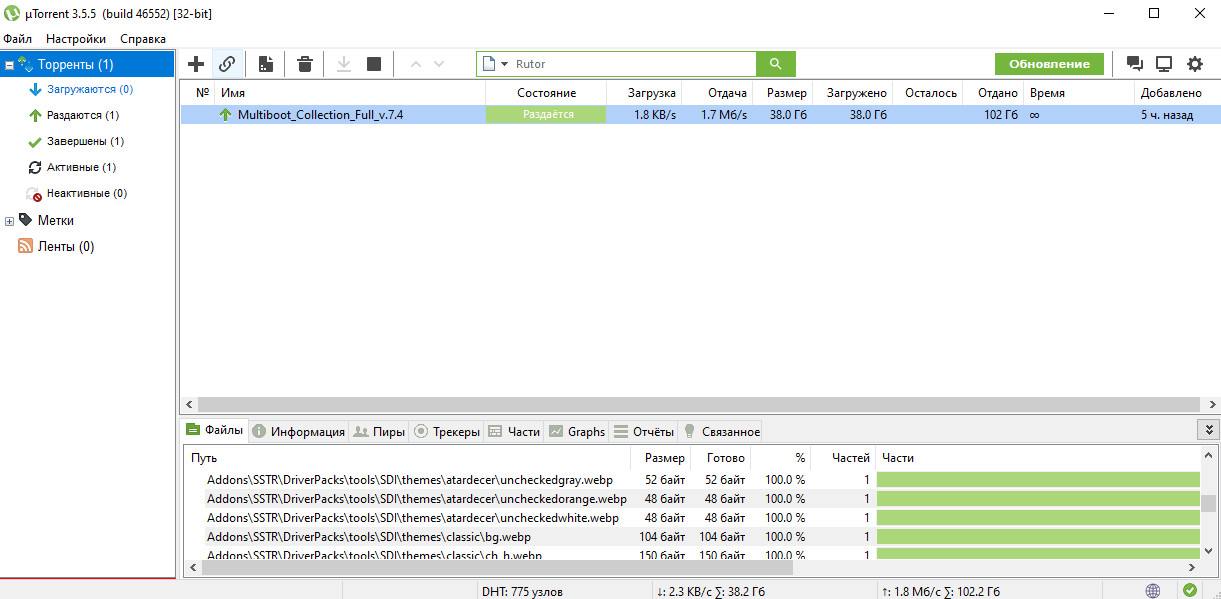This screenshot has height=599, width=1221.
Task: Select Ленты (0) in sidebar
Action: pos(66,246)
